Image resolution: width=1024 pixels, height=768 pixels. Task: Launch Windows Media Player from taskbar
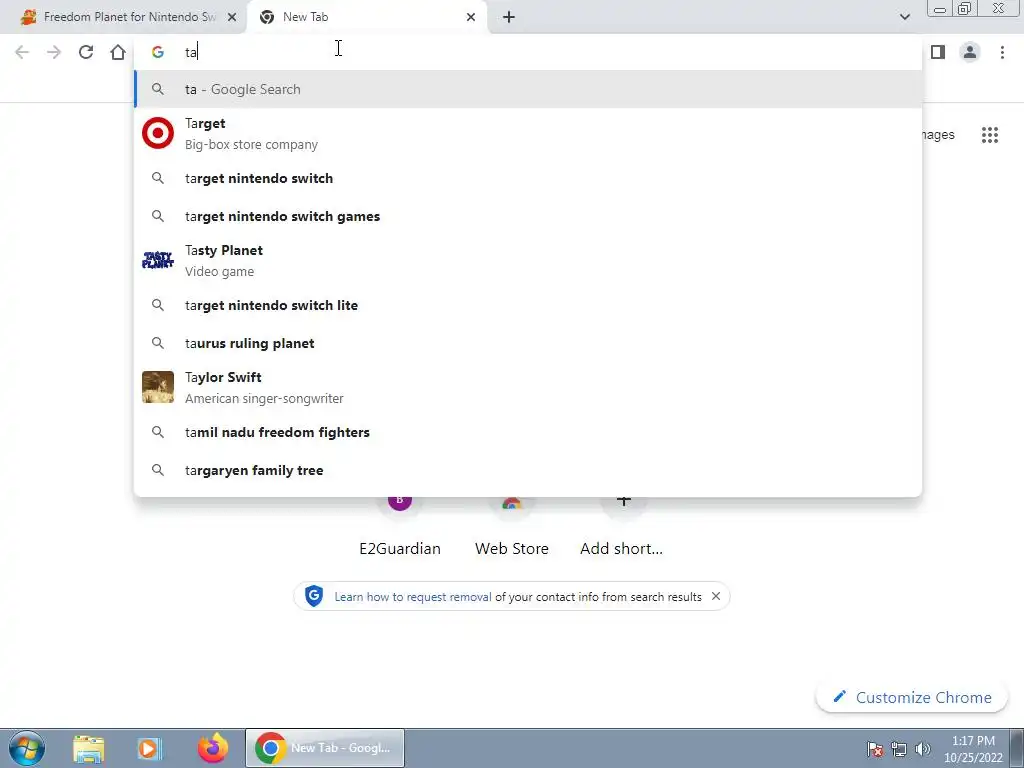tap(150, 748)
